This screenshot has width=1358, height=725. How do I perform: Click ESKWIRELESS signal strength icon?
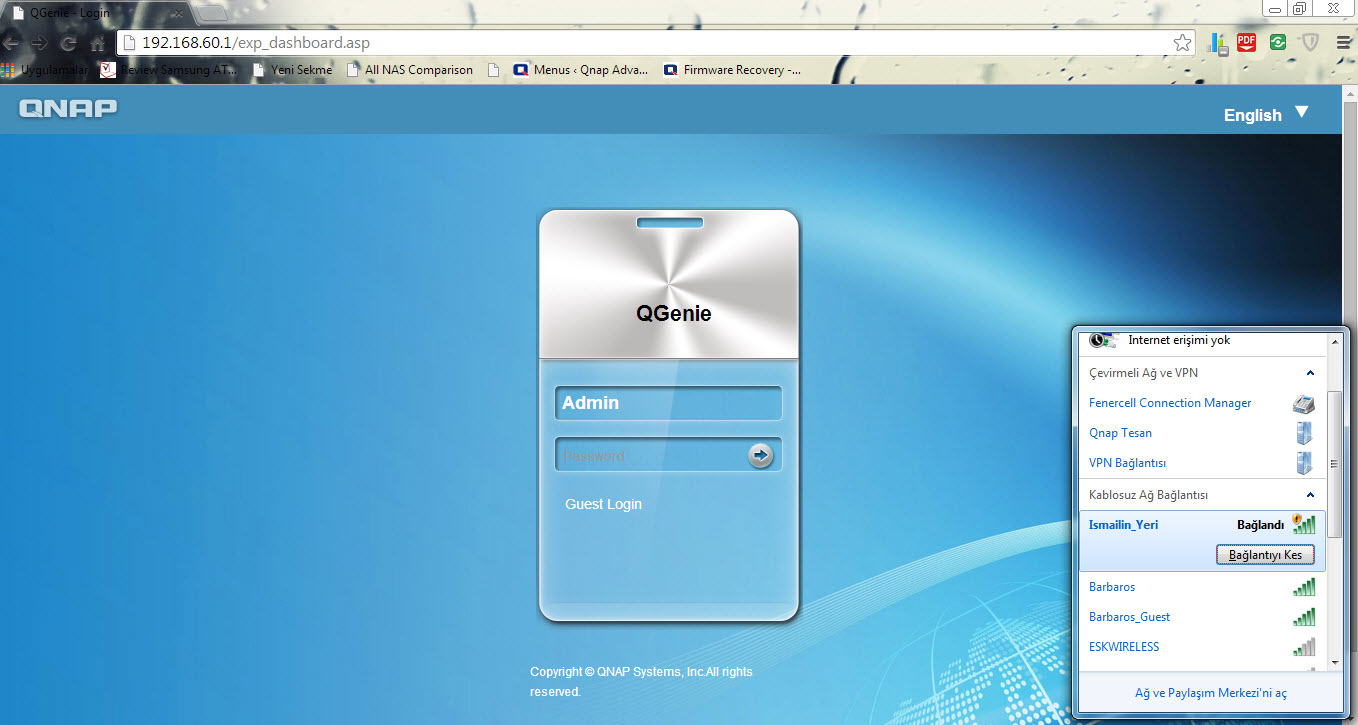(x=1304, y=647)
